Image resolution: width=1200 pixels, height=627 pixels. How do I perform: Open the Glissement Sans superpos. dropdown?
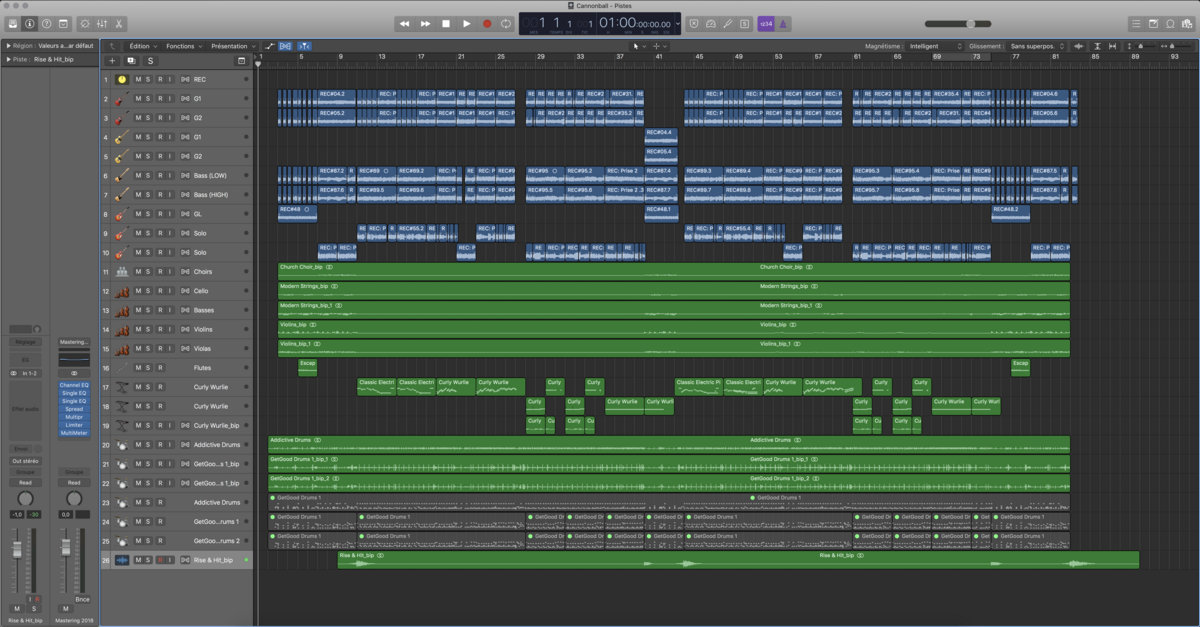[x=1037, y=46]
